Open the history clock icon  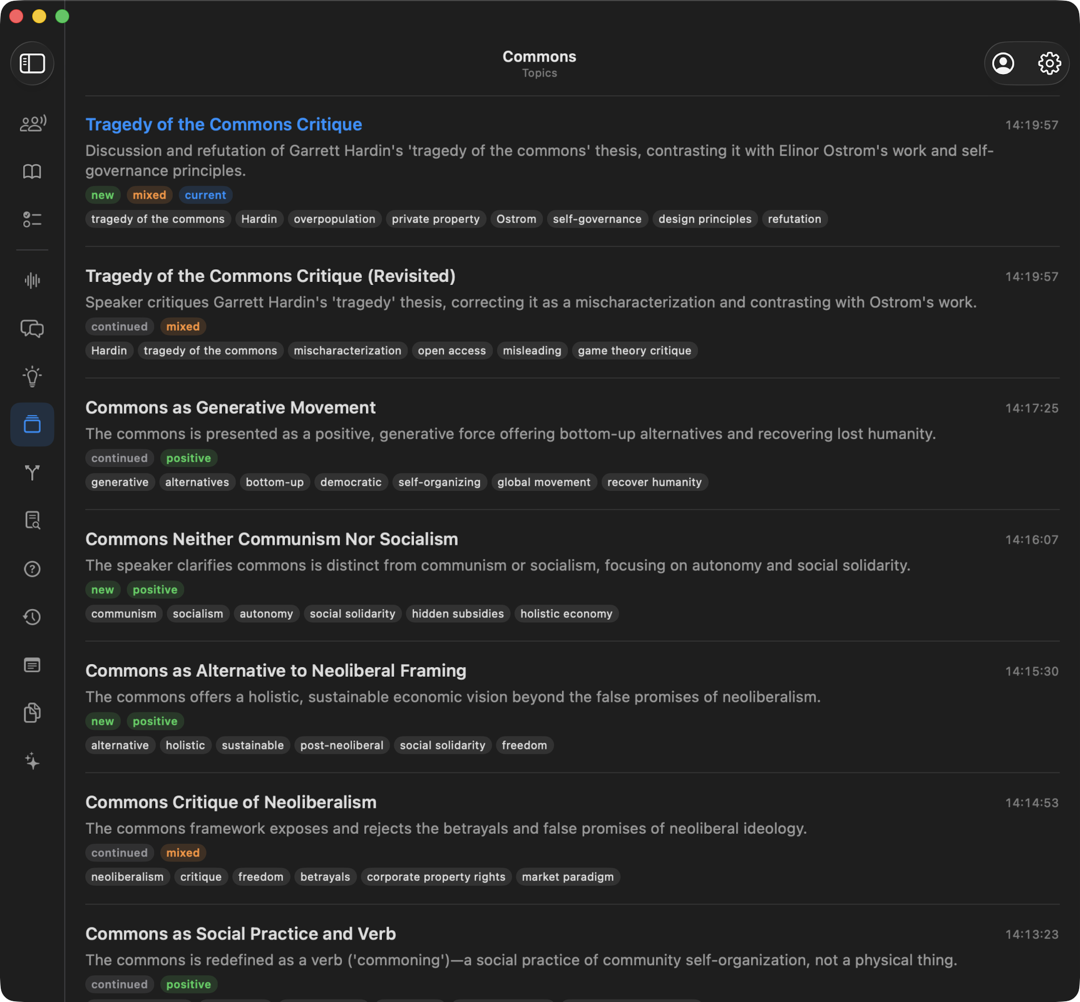pyautogui.click(x=32, y=617)
